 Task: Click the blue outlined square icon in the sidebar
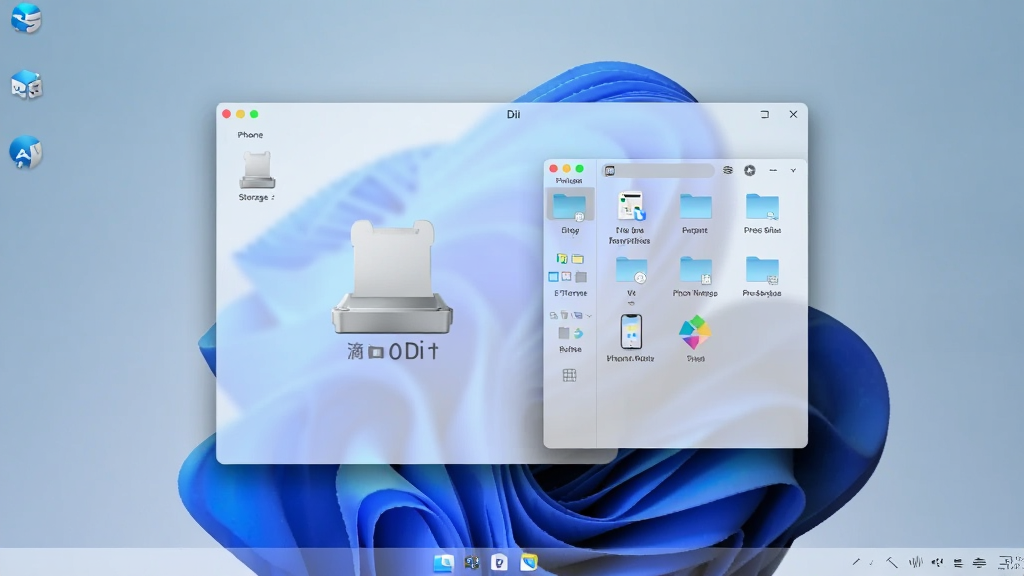point(553,277)
